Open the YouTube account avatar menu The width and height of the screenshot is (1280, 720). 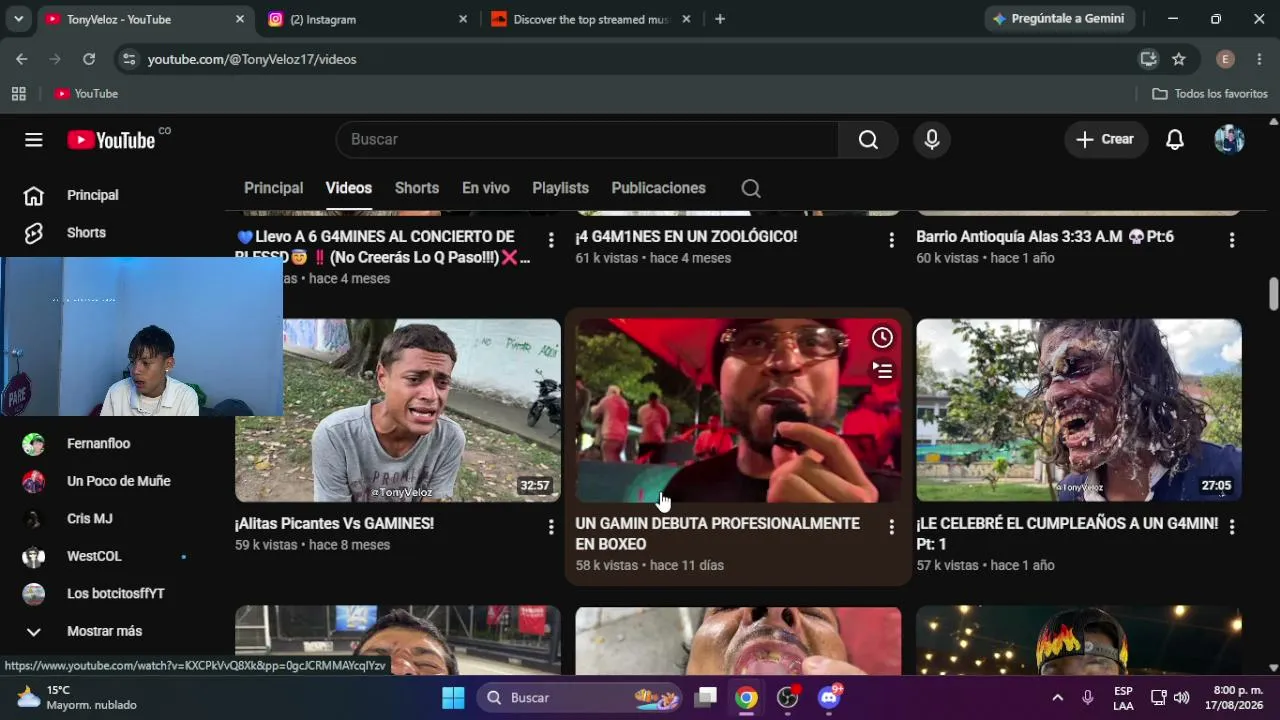tap(1229, 140)
